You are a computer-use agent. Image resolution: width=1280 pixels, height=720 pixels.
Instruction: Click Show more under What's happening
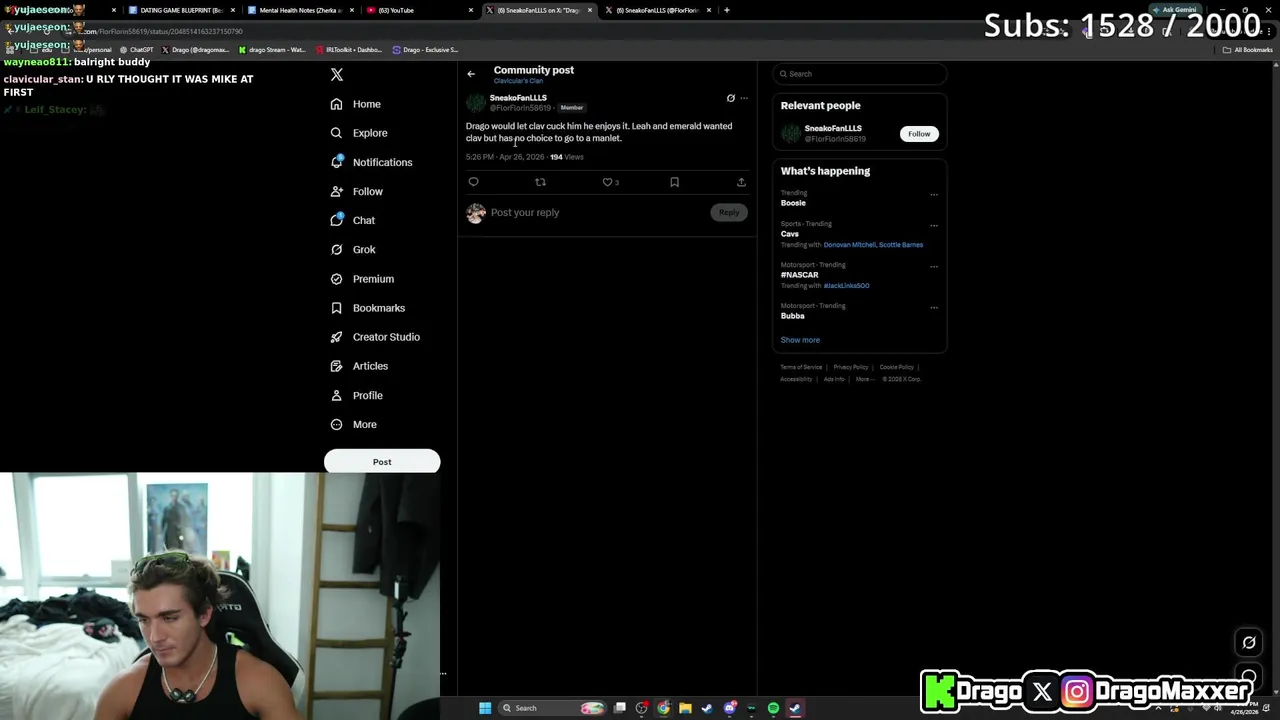pyautogui.click(x=800, y=340)
